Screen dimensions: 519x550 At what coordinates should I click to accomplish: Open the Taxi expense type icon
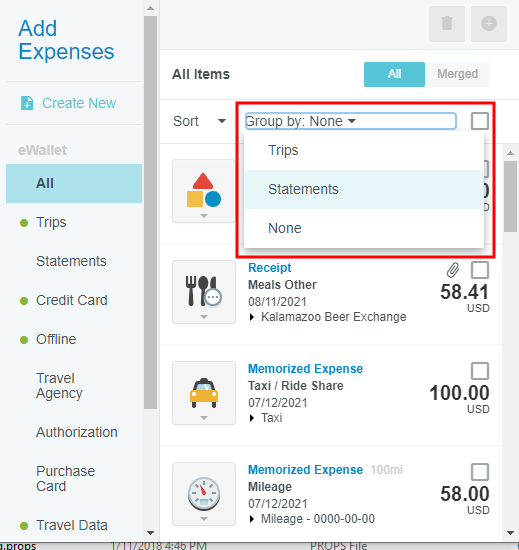[204, 393]
